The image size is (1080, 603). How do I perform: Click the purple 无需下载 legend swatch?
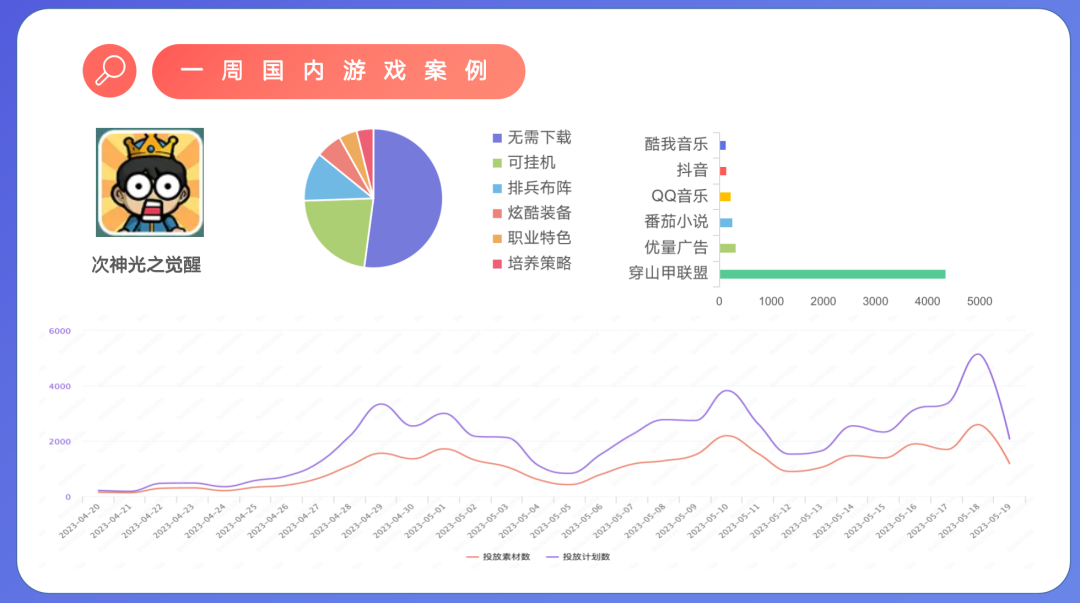[x=497, y=139]
